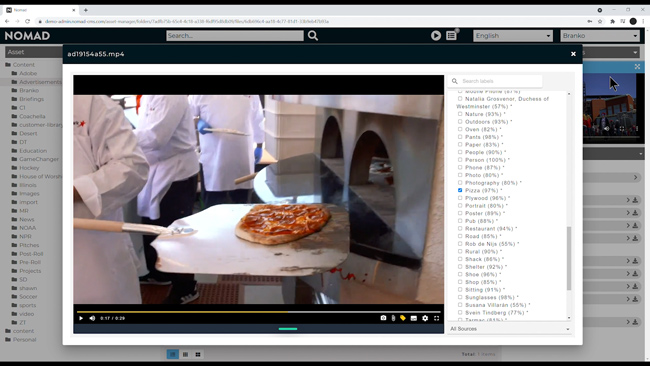
Task: Enter fullscreen video mode
Action: 437,318
